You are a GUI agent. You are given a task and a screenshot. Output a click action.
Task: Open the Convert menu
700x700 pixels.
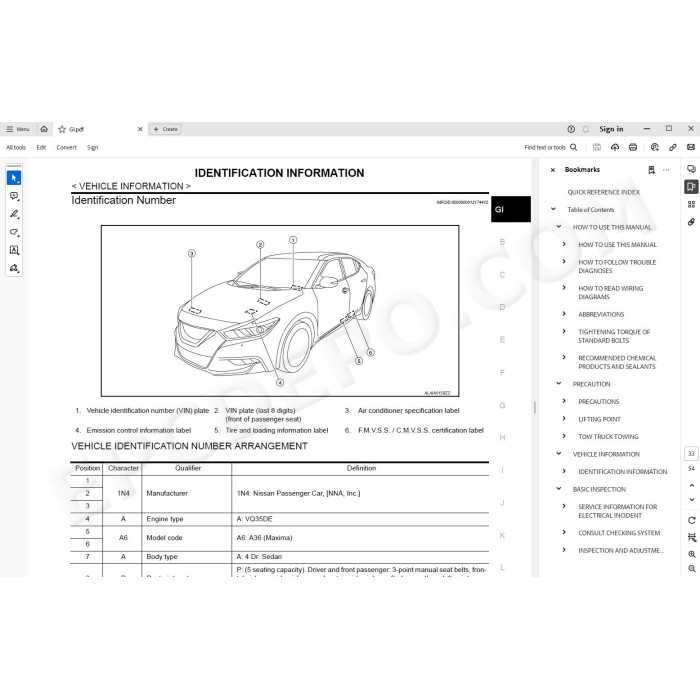[67, 147]
